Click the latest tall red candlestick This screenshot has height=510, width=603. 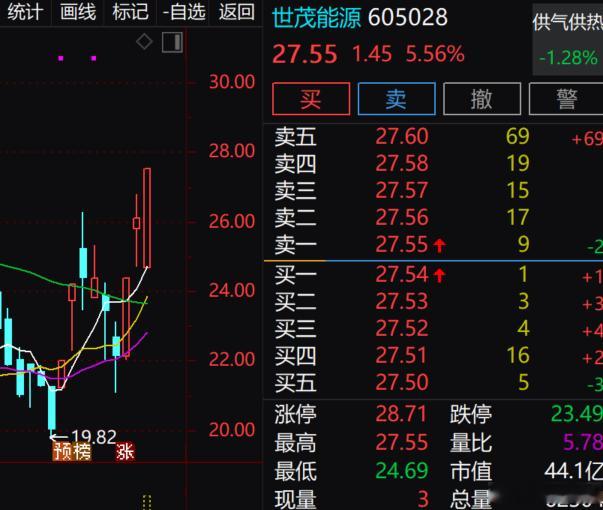pyautogui.click(x=147, y=218)
